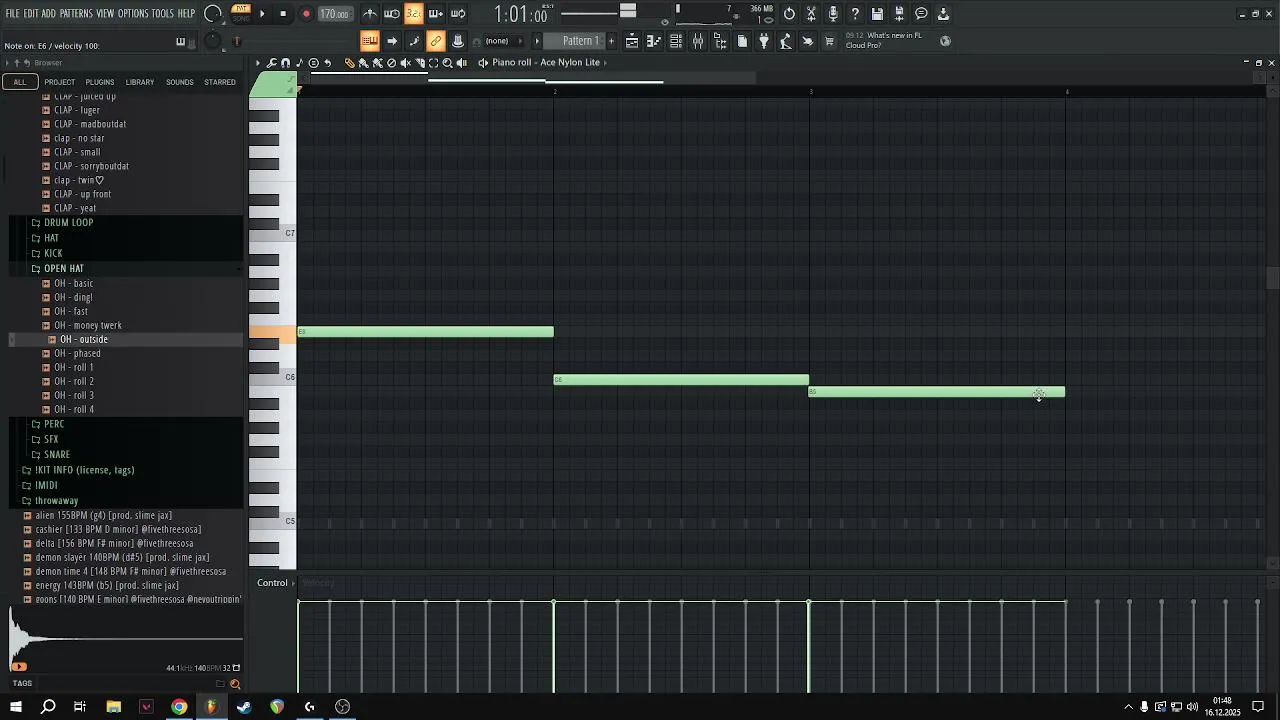Open the shopping cart content library
1280x720 pixels.
tap(829, 41)
